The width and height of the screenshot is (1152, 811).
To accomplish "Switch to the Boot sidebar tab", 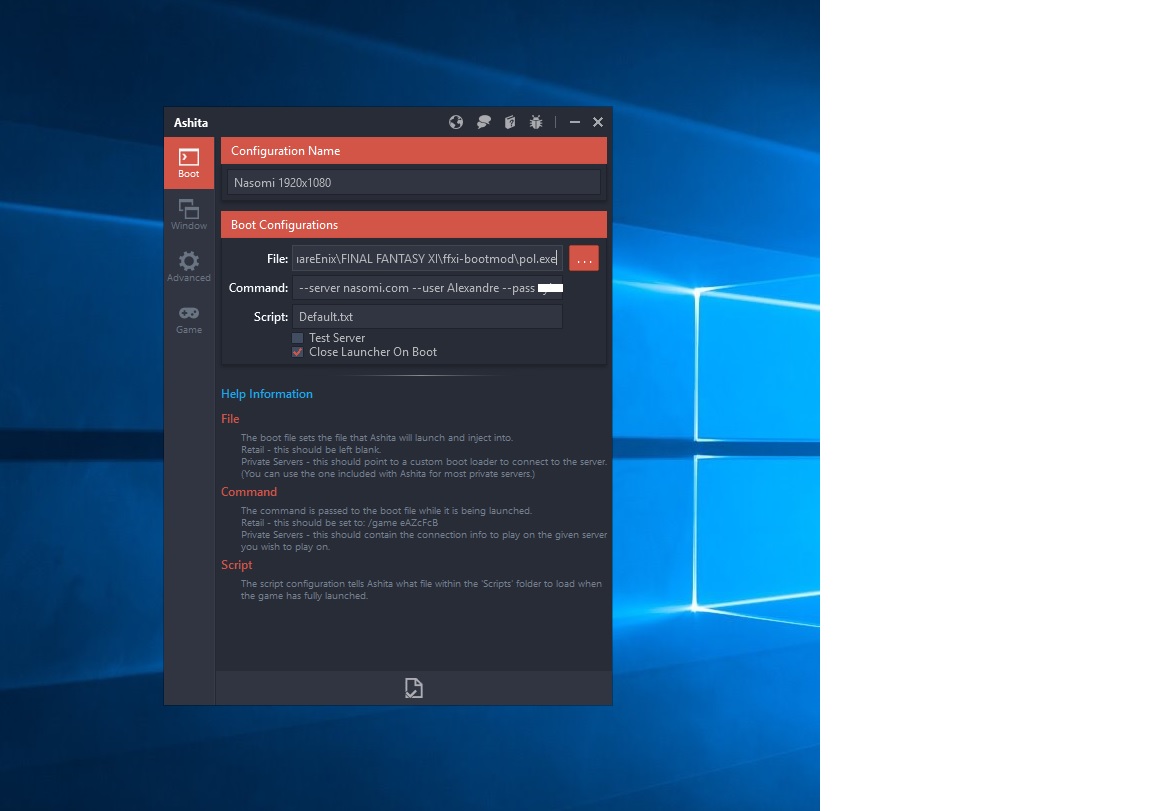I will [x=189, y=163].
